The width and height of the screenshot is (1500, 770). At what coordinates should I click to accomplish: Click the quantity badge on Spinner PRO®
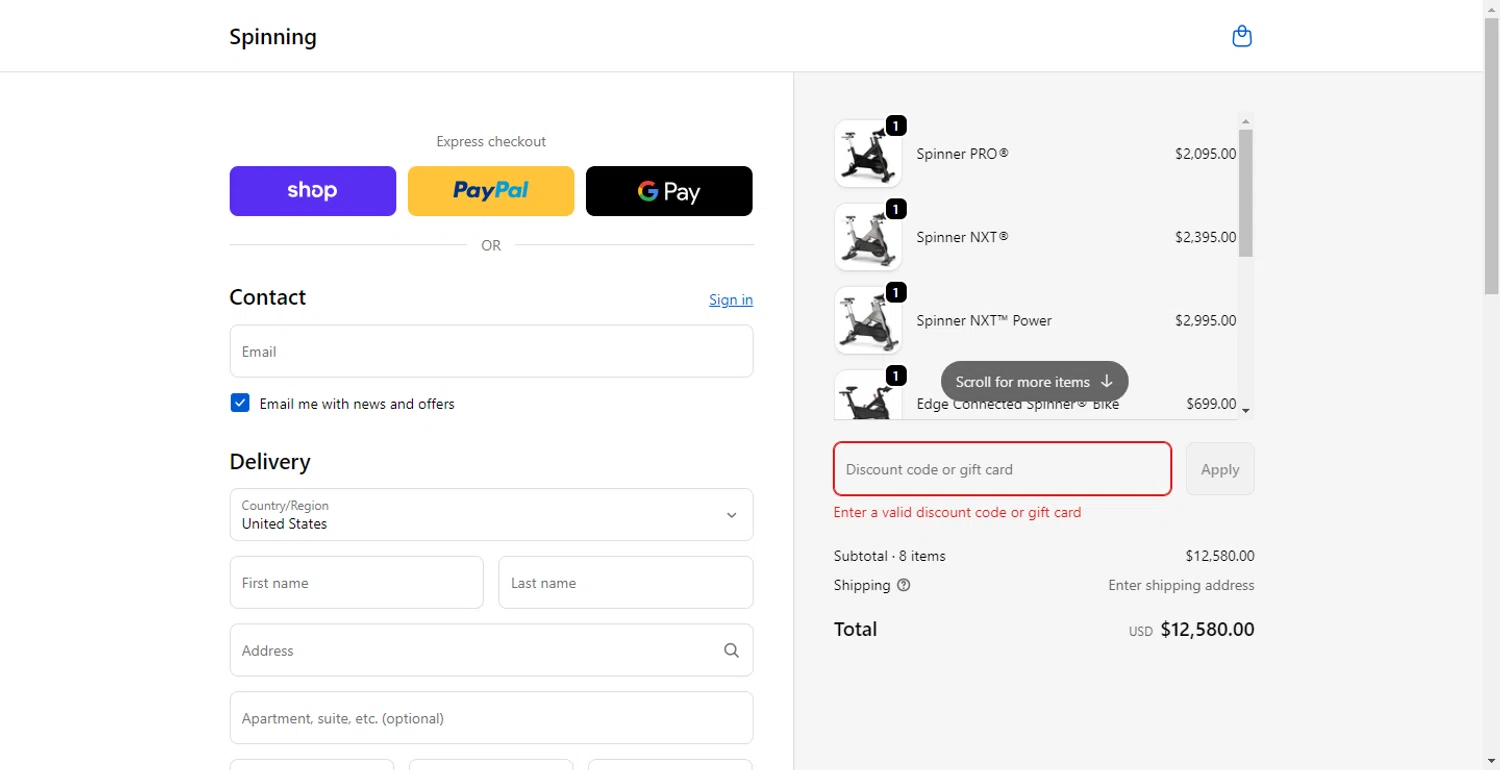coord(896,126)
